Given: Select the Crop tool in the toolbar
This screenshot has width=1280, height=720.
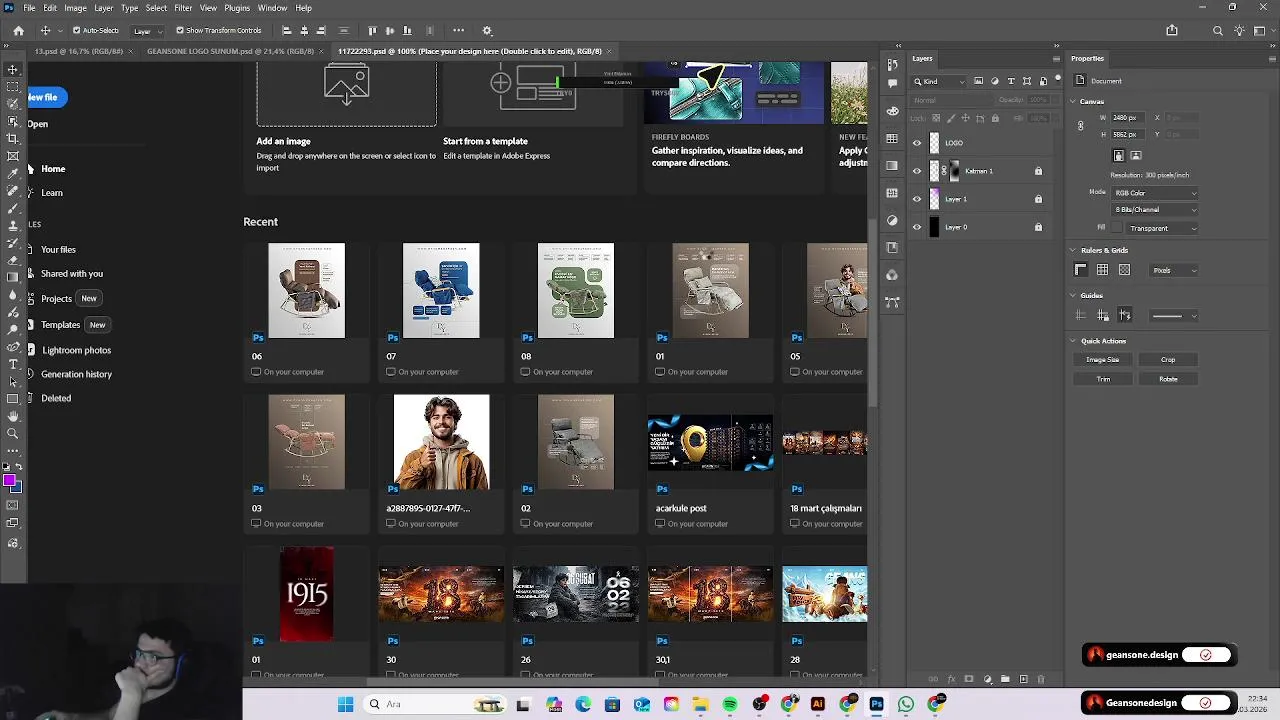Looking at the screenshot, I should [x=13, y=138].
